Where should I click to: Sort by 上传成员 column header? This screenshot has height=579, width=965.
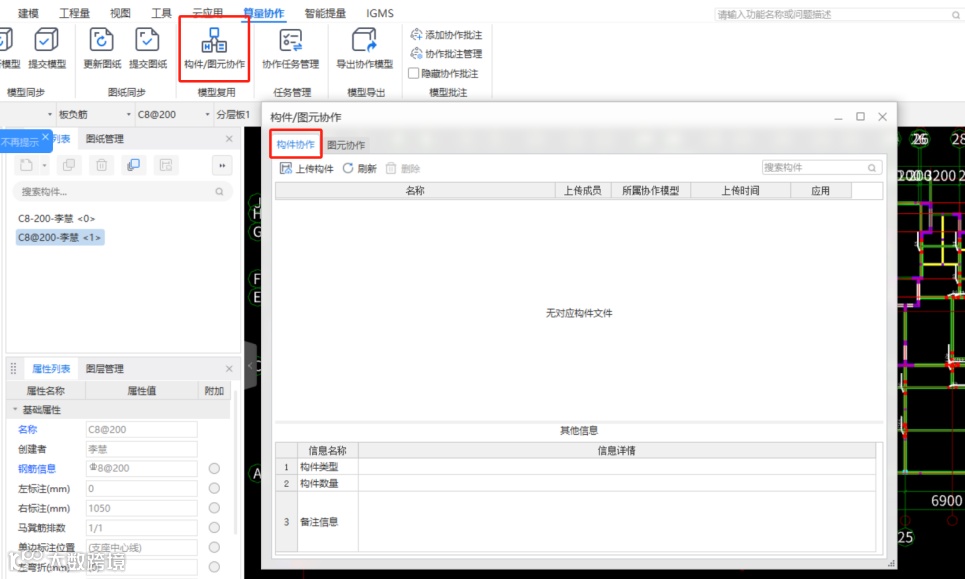pos(583,191)
